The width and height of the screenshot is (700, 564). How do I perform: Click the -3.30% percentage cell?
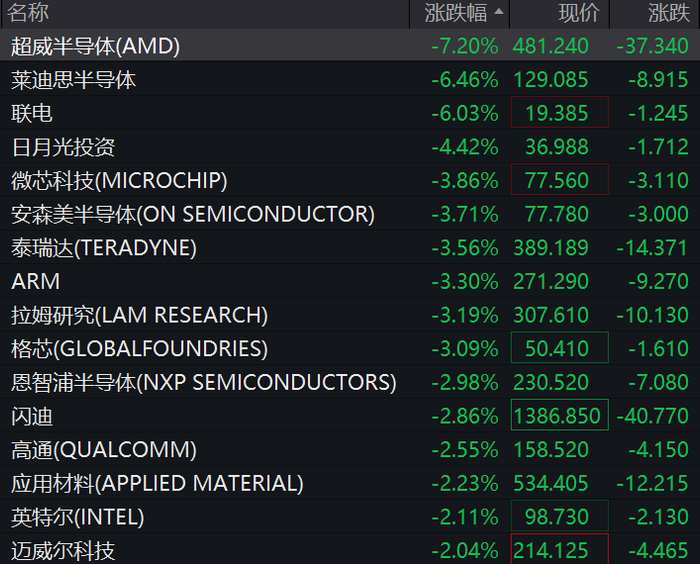(x=465, y=281)
